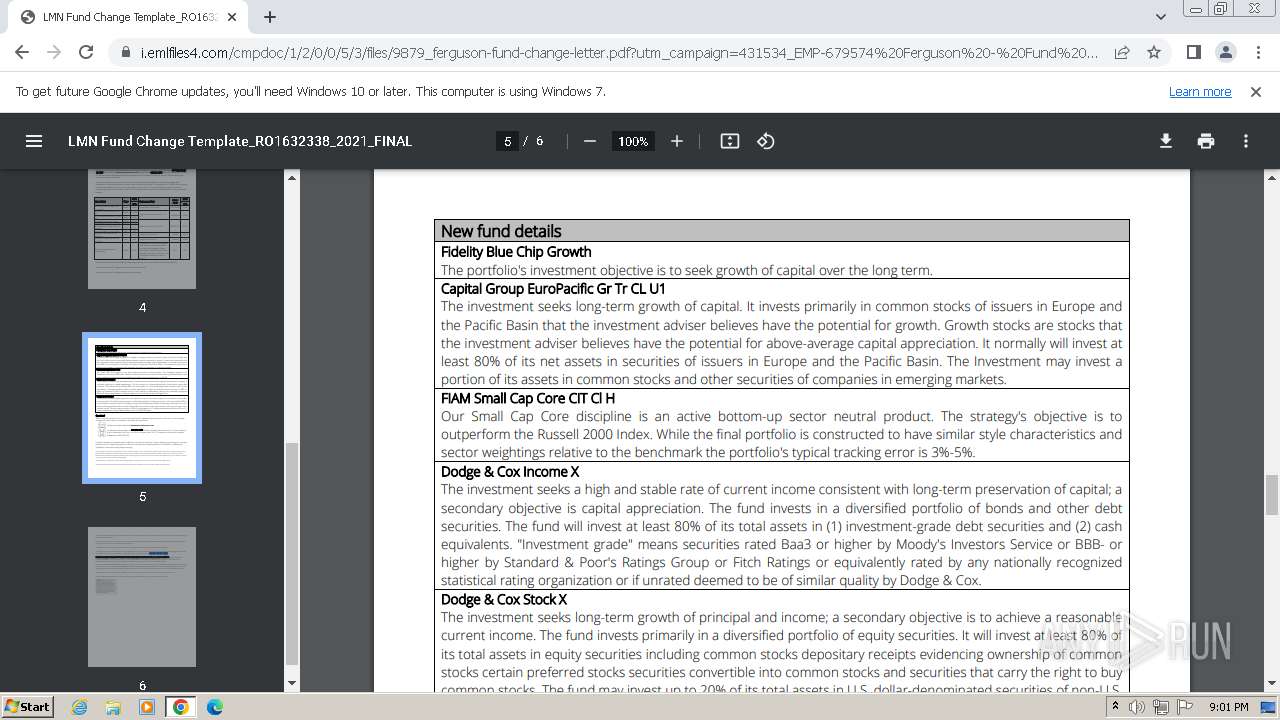
Task: Select the page 4 thumbnail
Action: (142, 229)
